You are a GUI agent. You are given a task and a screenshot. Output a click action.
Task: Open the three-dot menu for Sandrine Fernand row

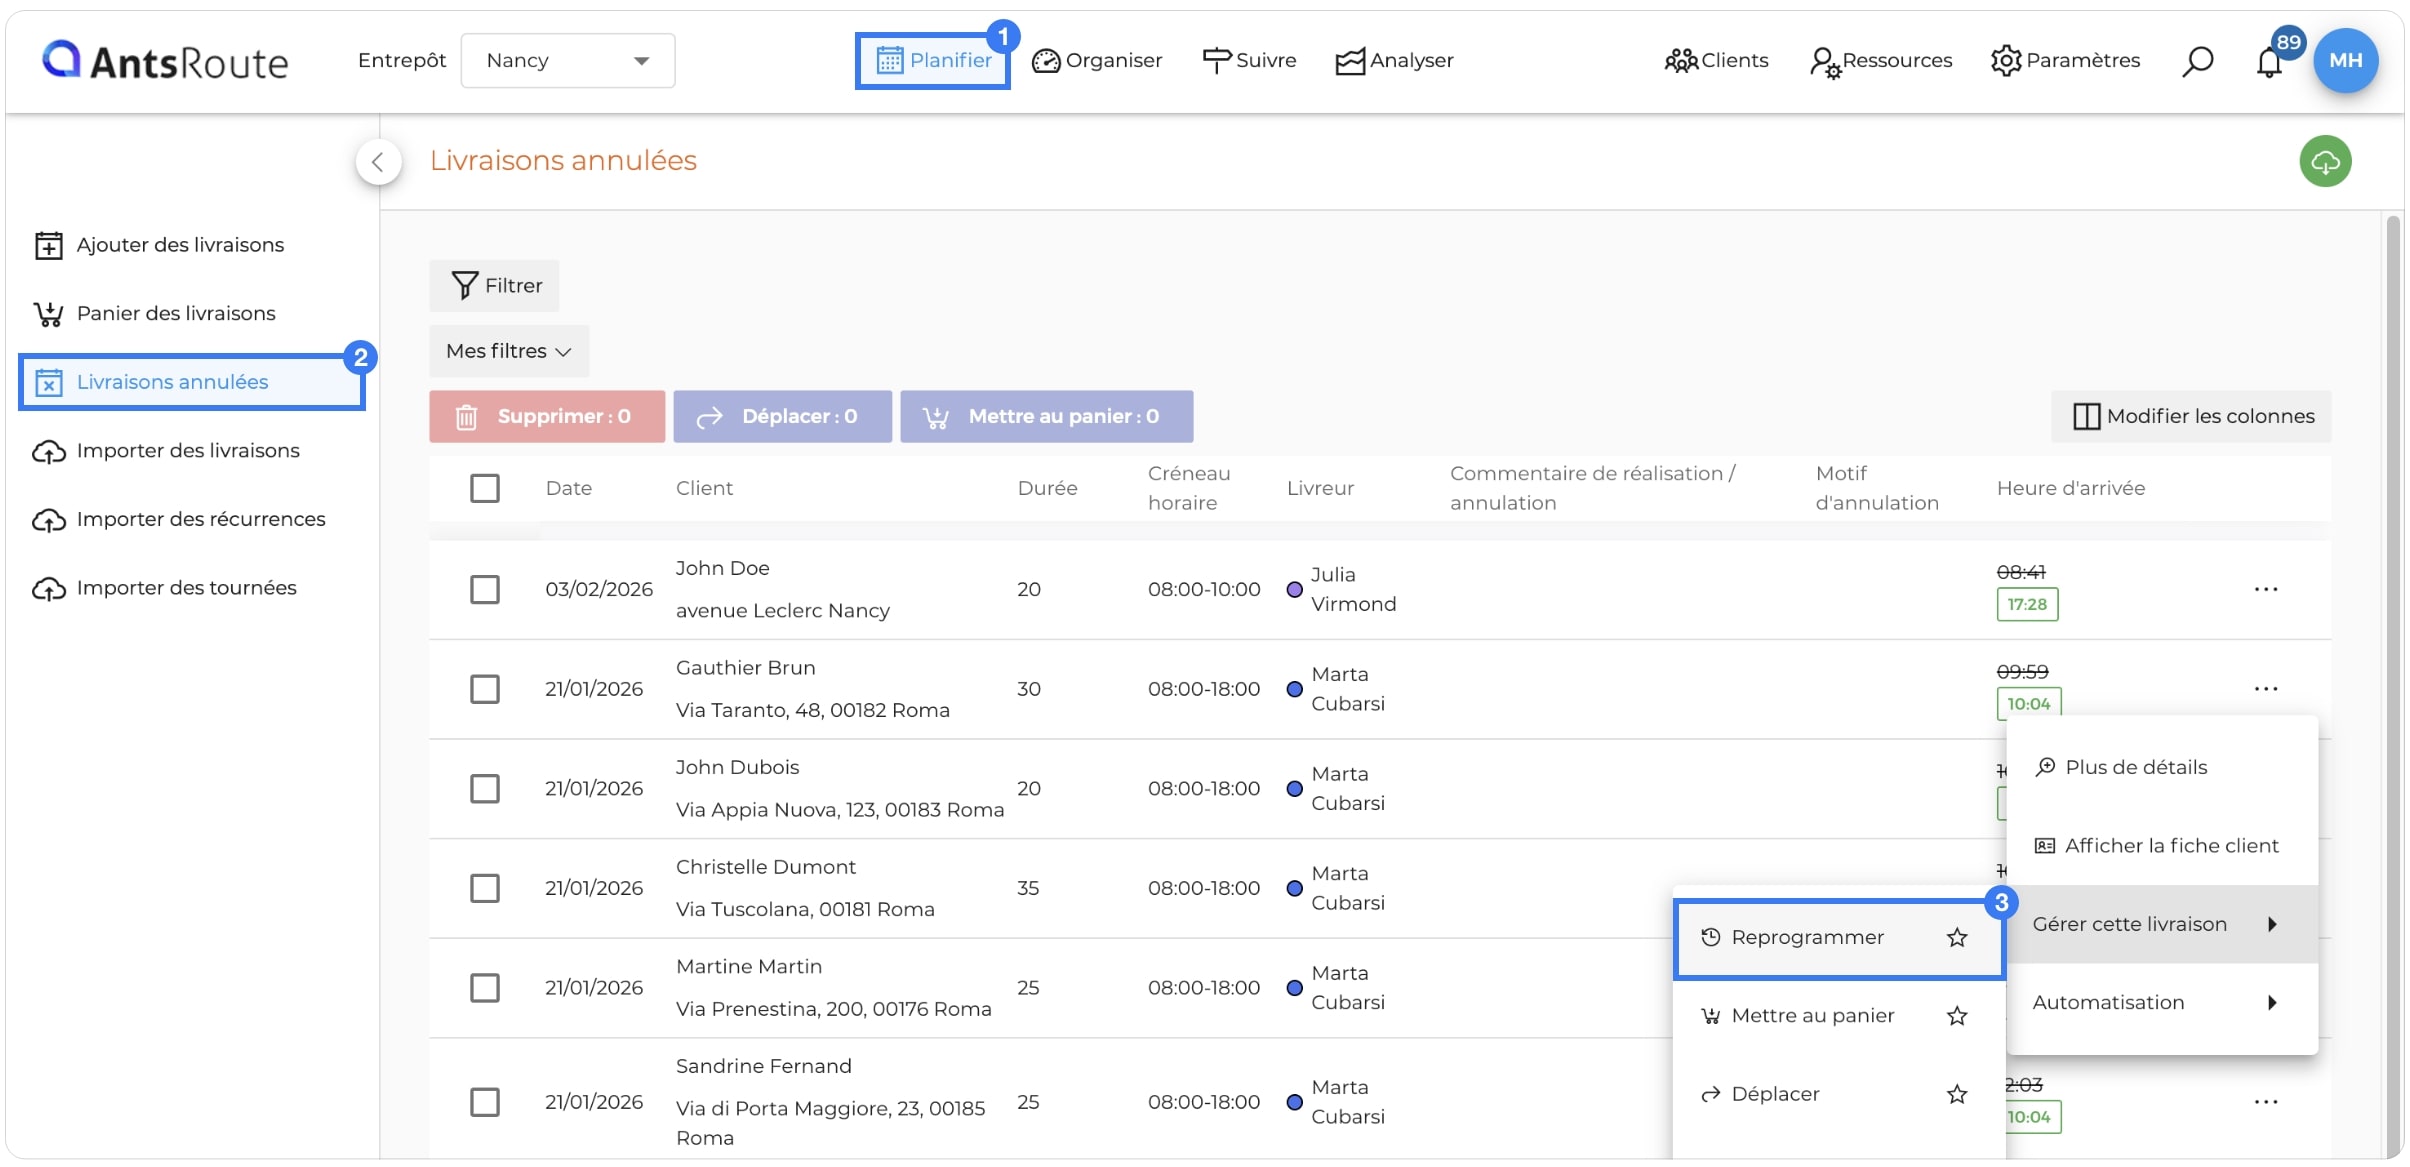click(2266, 1102)
